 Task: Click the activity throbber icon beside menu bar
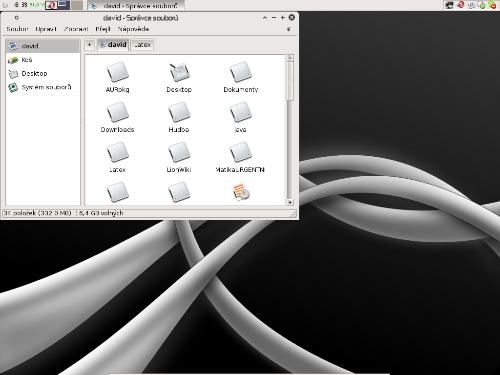(x=289, y=29)
